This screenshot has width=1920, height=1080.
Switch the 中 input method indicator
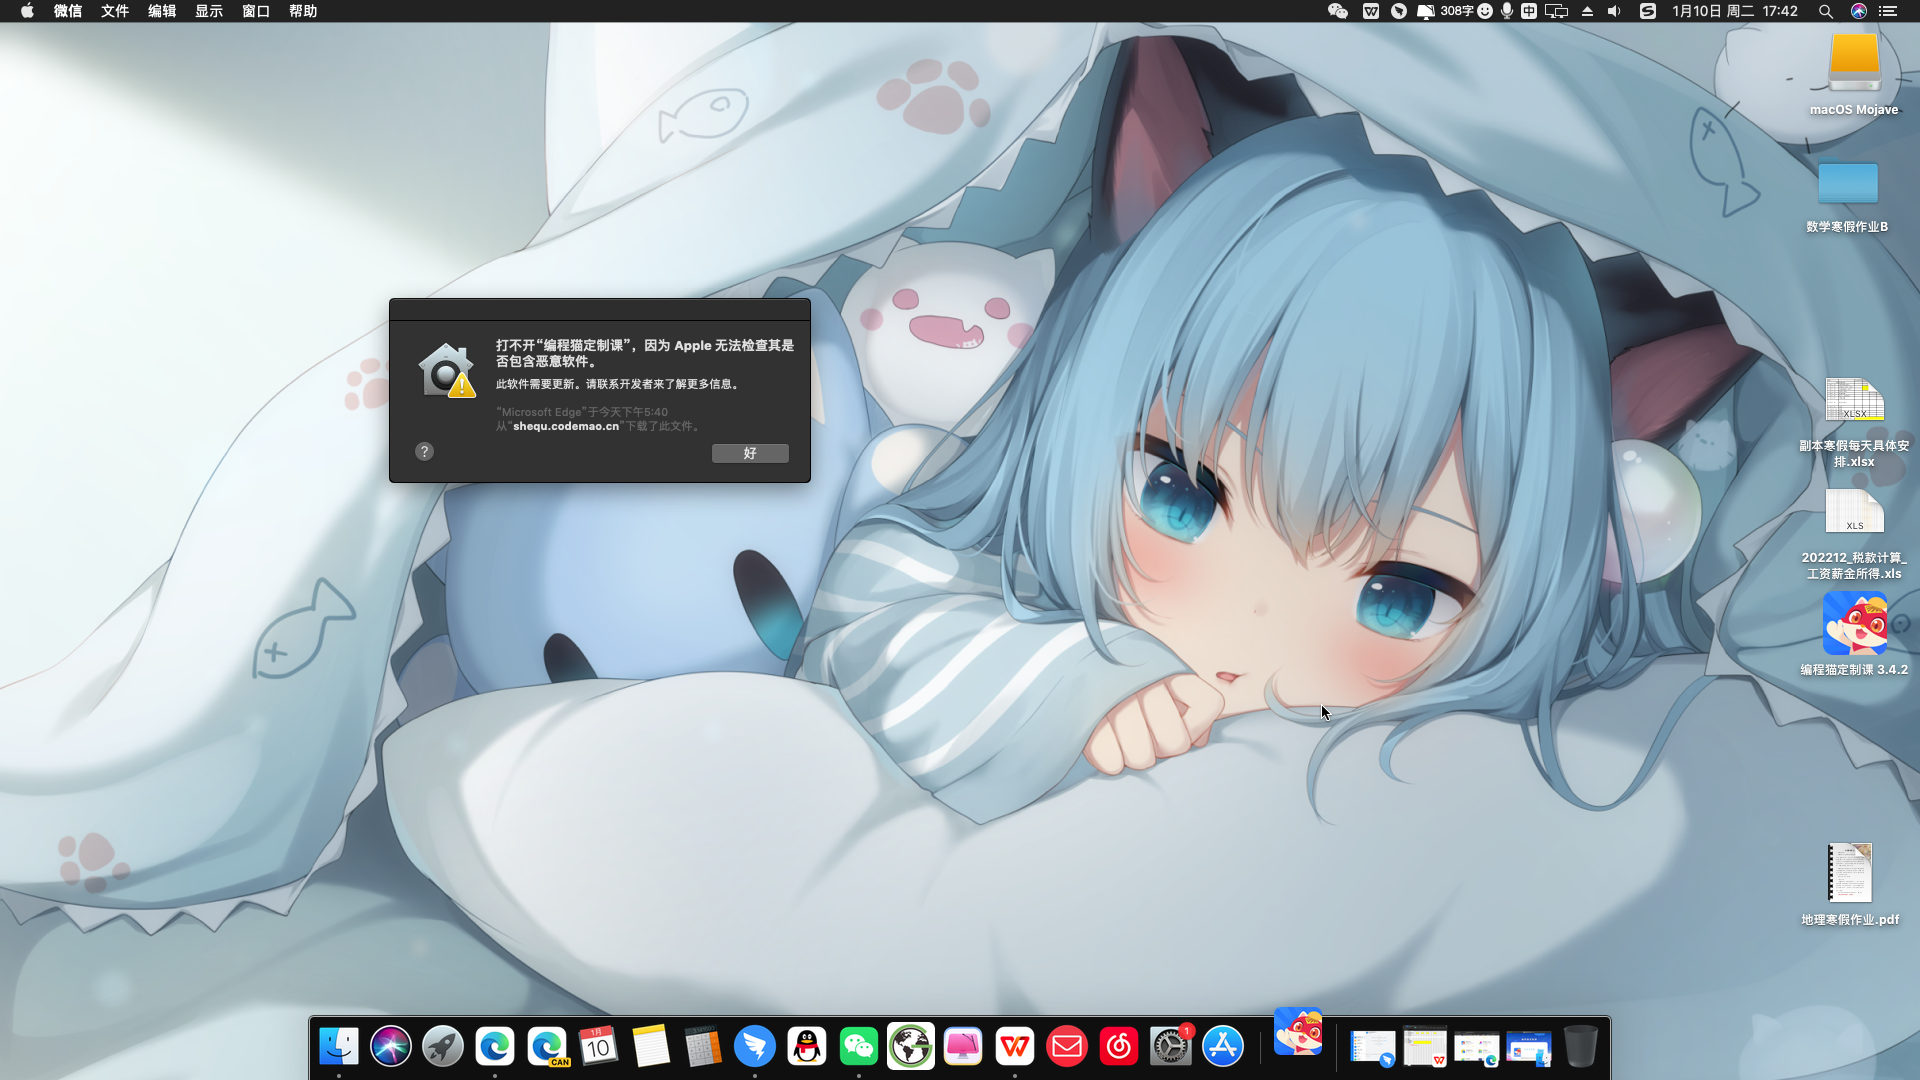point(1529,11)
